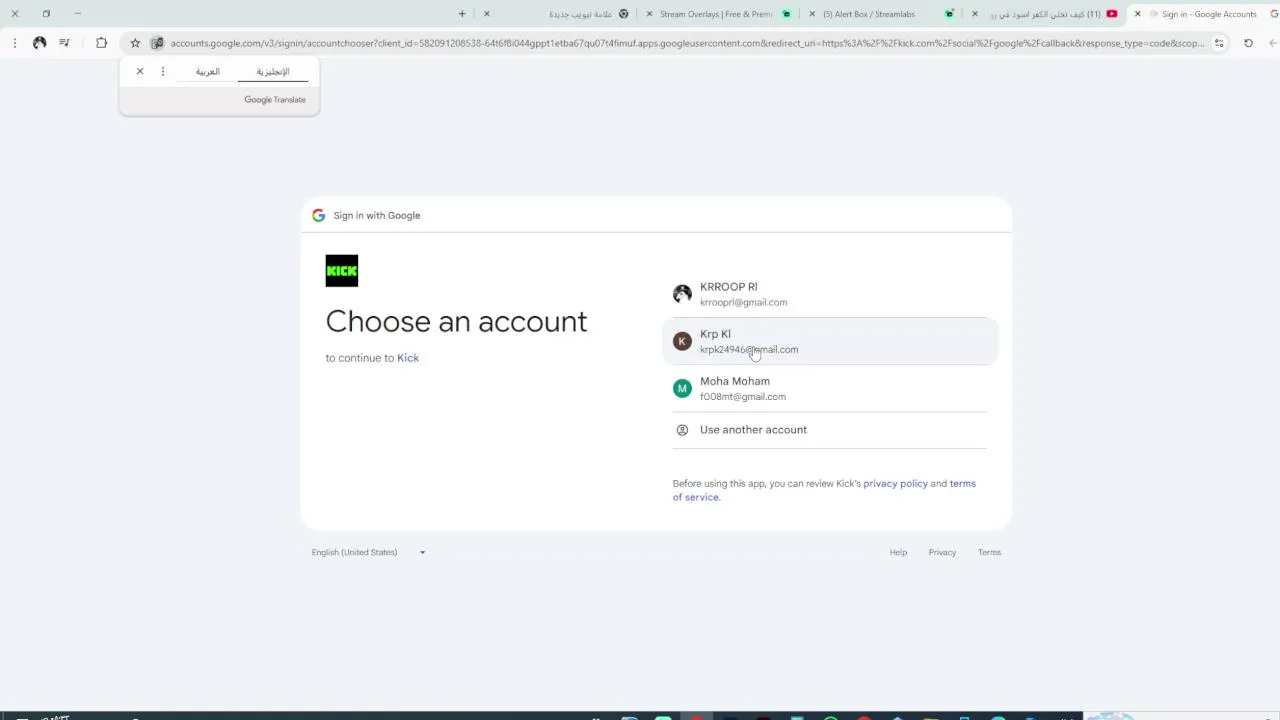The height and width of the screenshot is (720, 1280).
Task: Switch translation to العربية tab
Action: [x=207, y=72]
